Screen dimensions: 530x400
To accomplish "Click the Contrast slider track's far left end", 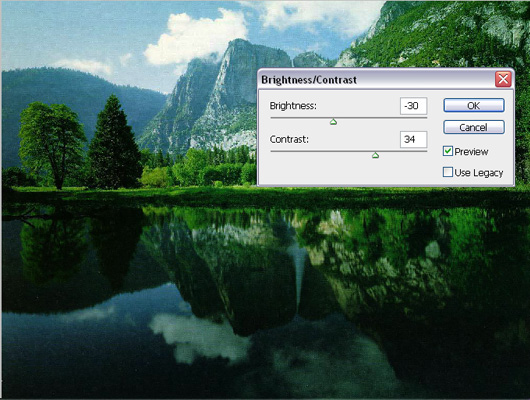I will pyautogui.click(x=272, y=151).
